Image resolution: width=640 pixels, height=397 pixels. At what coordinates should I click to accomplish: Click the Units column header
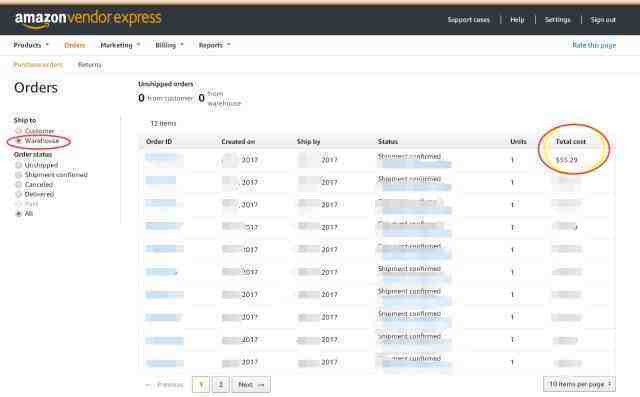click(518, 142)
